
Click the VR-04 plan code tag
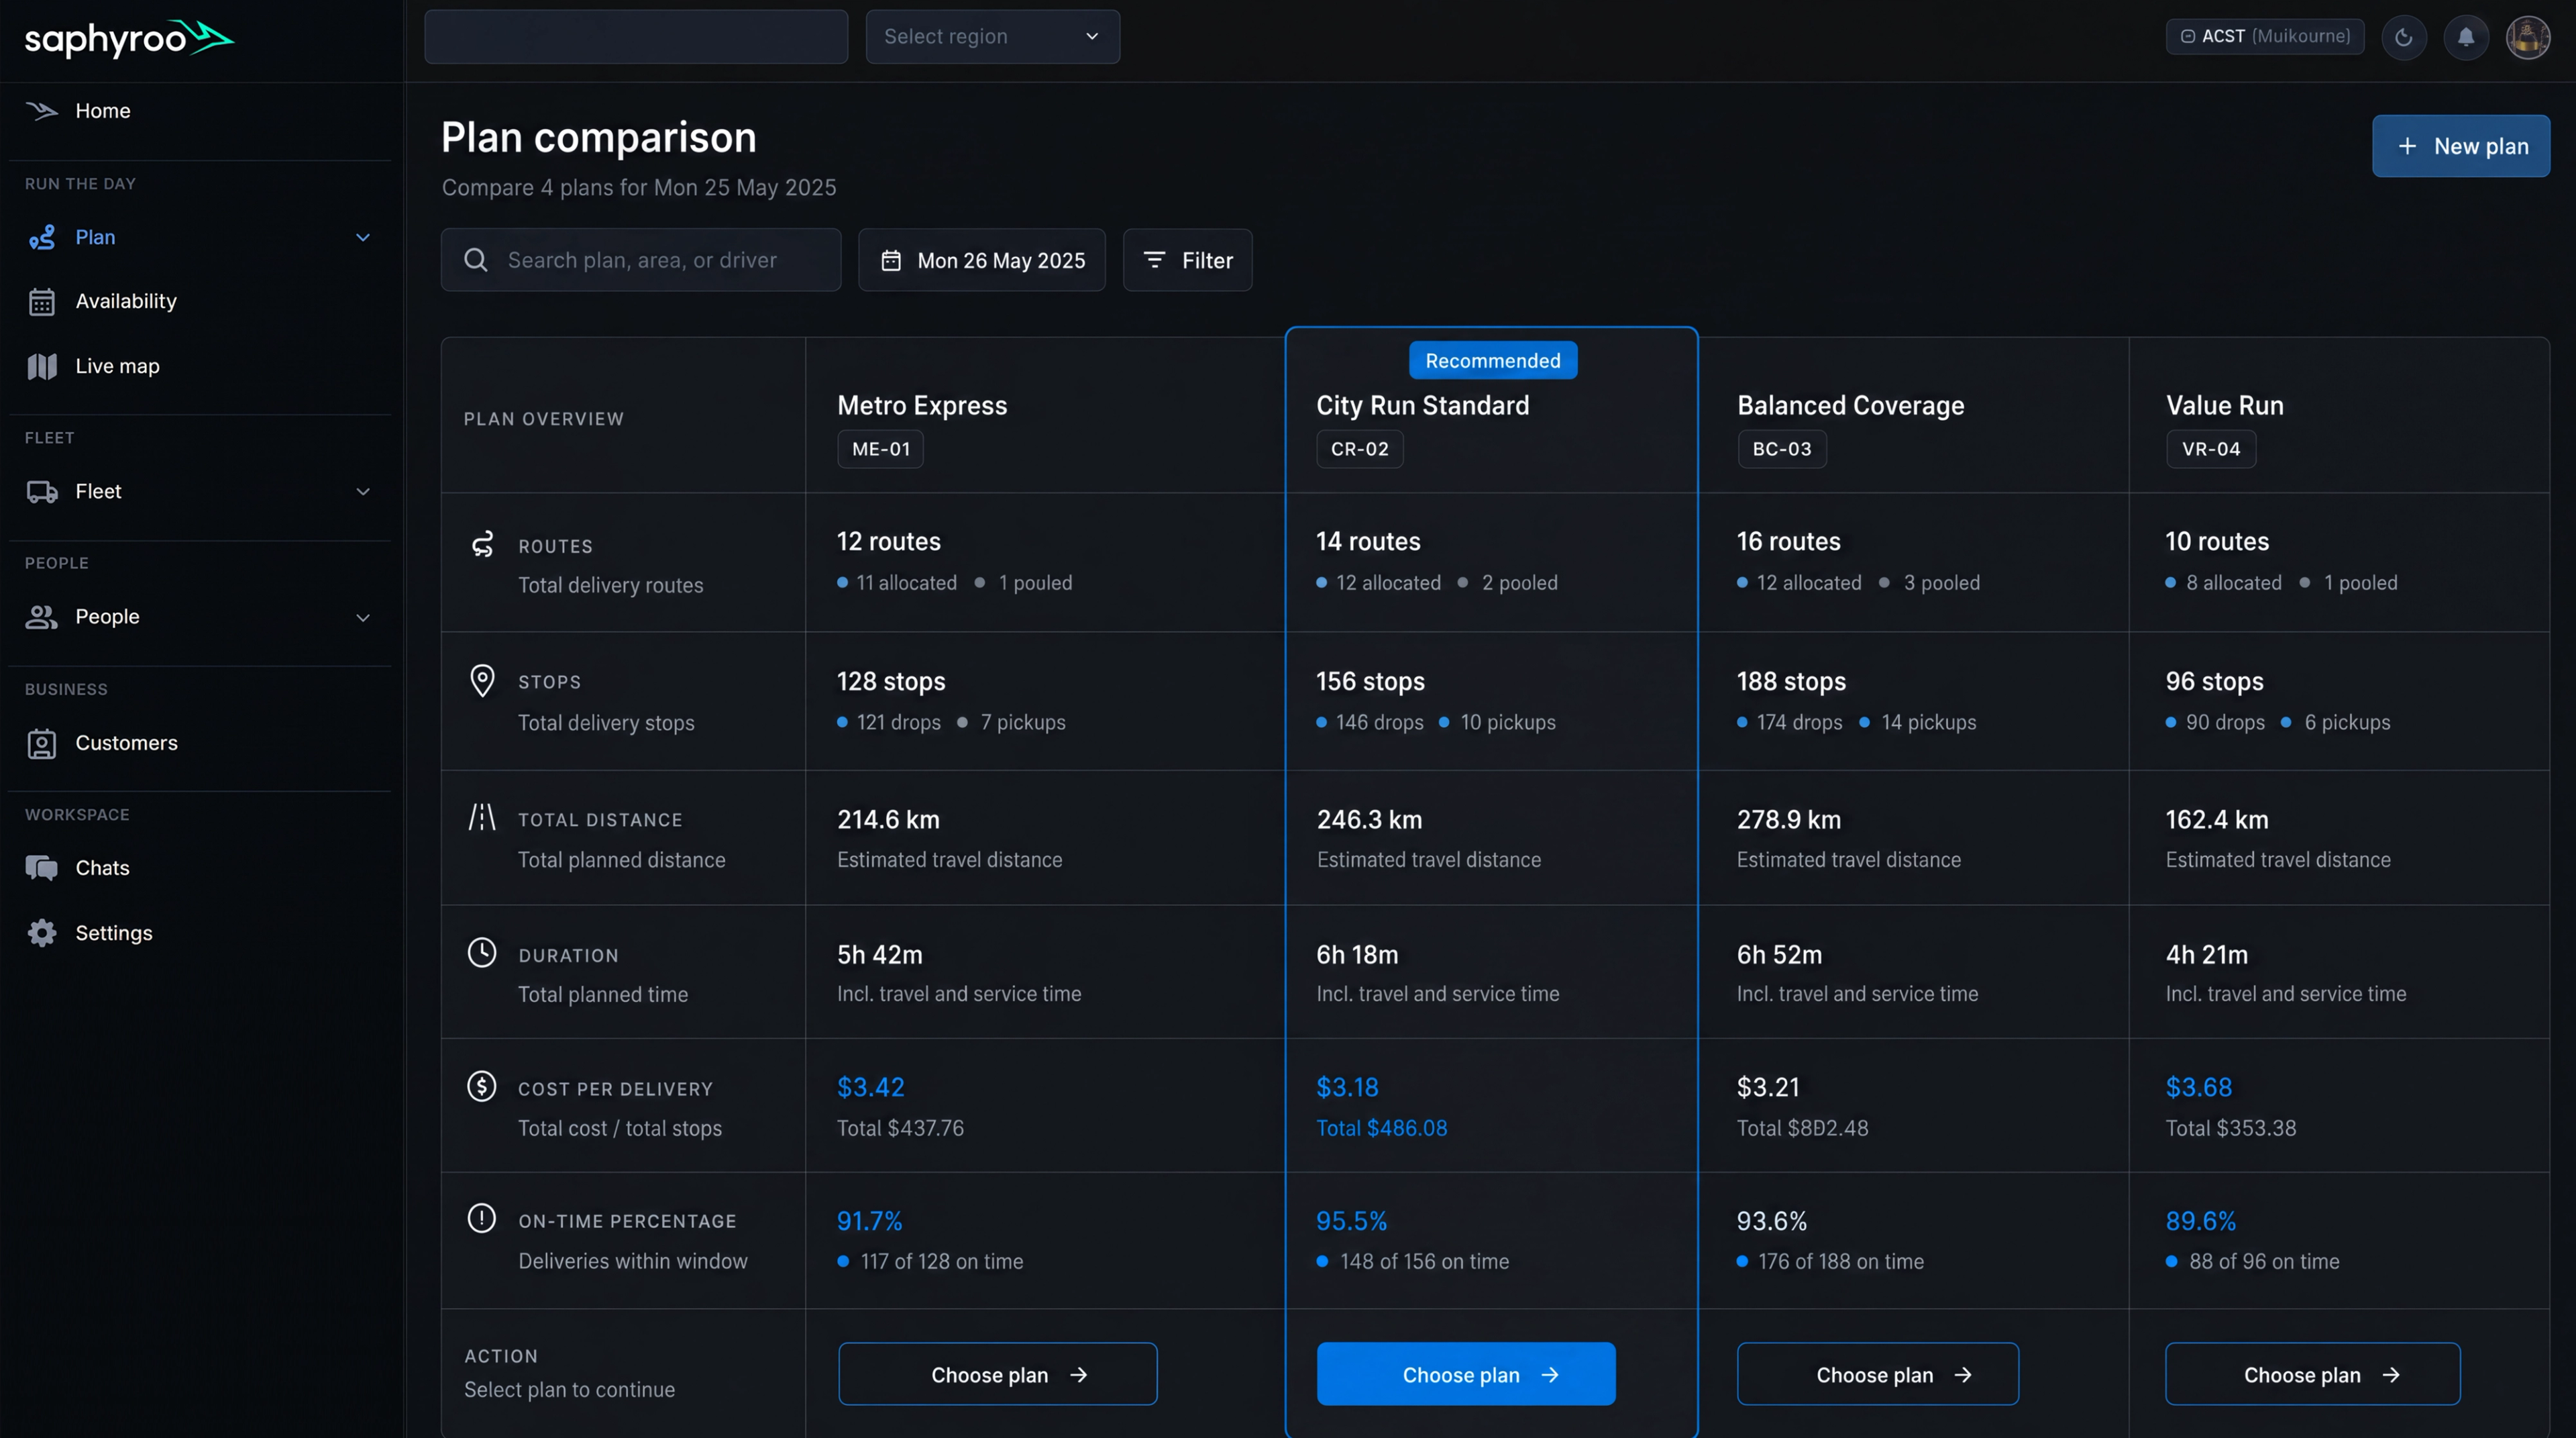coord(2211,449)
